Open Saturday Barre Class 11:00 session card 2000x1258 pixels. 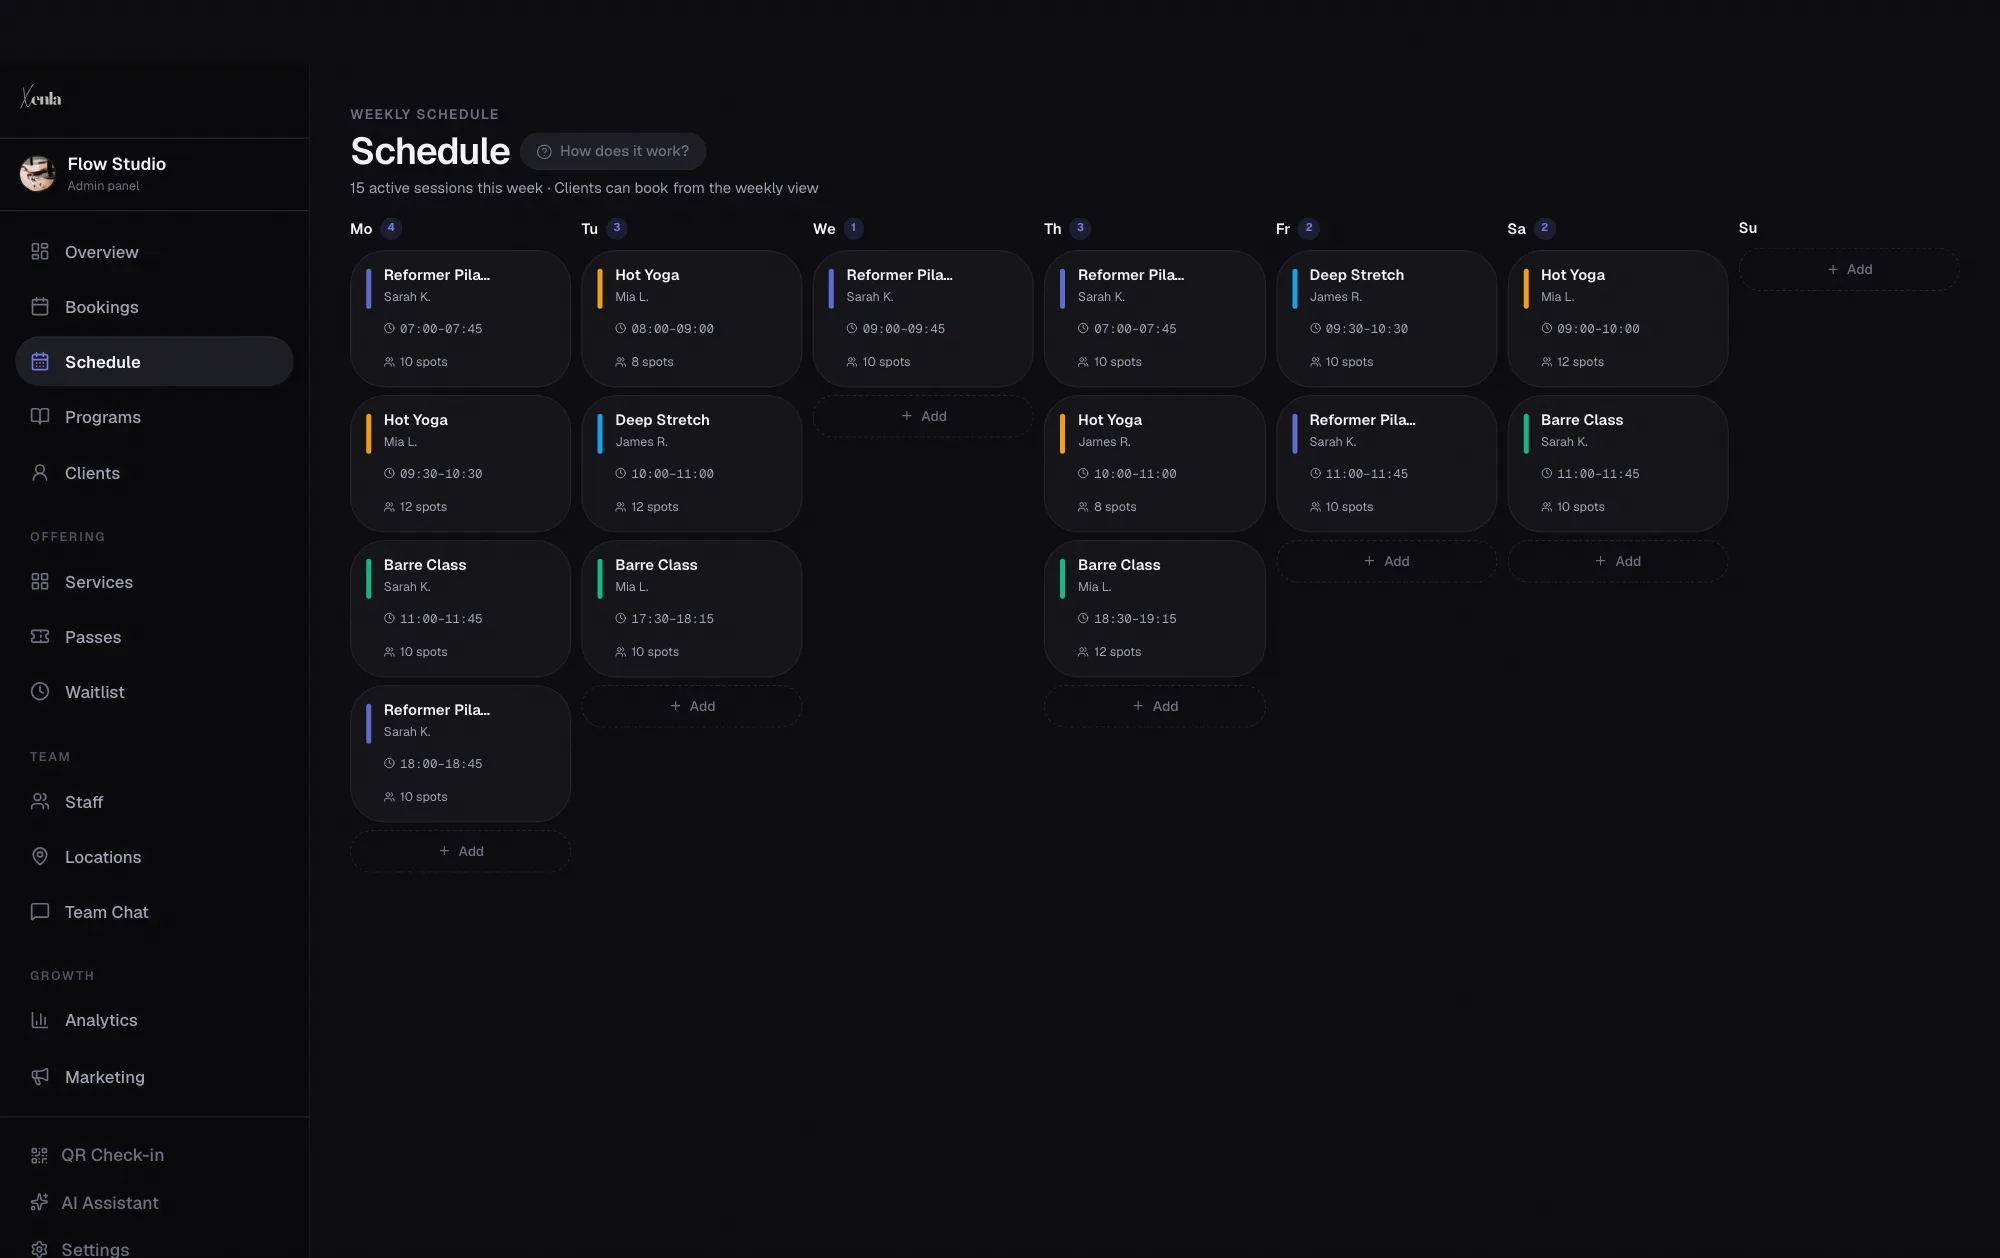[1618, 463]
